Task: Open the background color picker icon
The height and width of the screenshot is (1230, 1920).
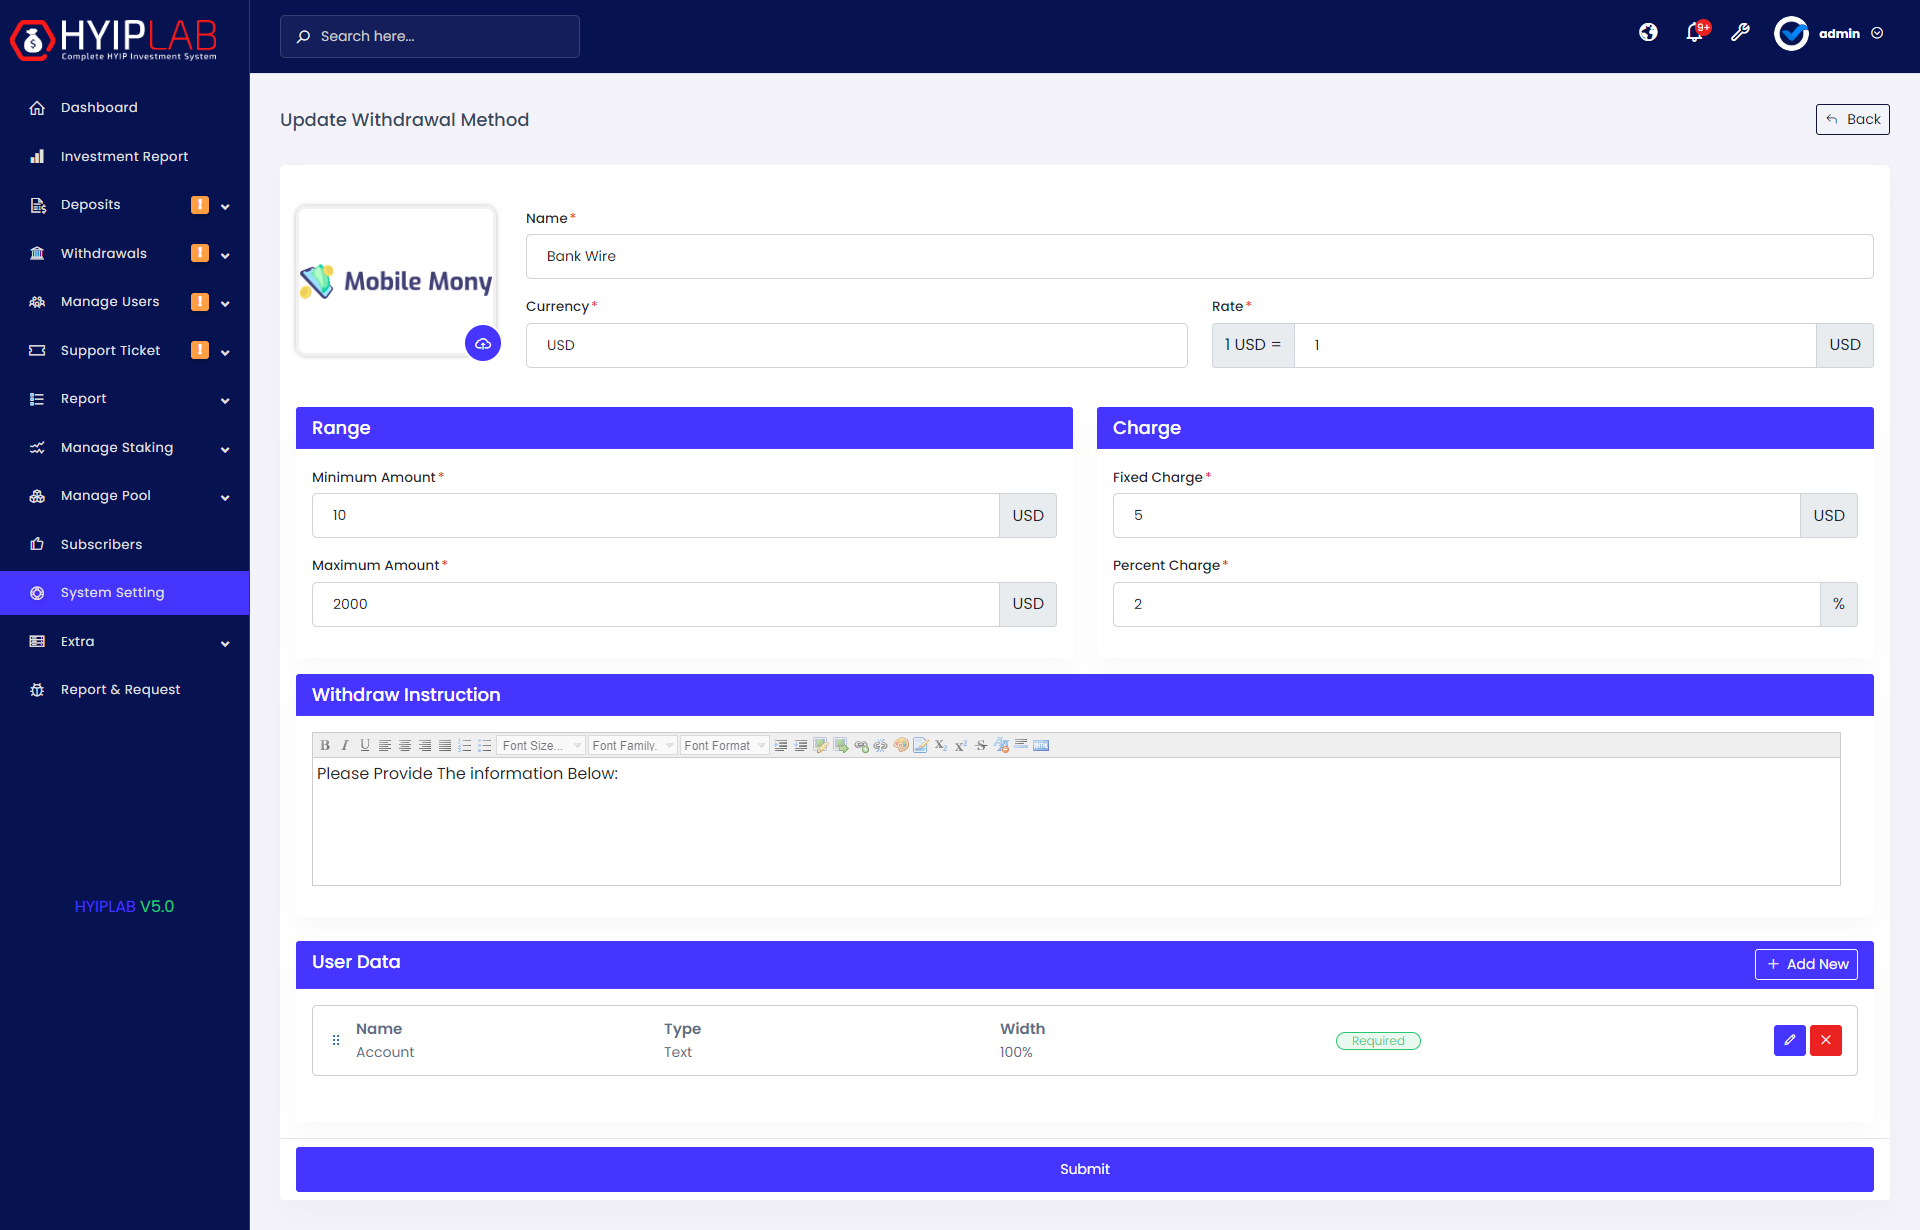Action: click(921, 746)
